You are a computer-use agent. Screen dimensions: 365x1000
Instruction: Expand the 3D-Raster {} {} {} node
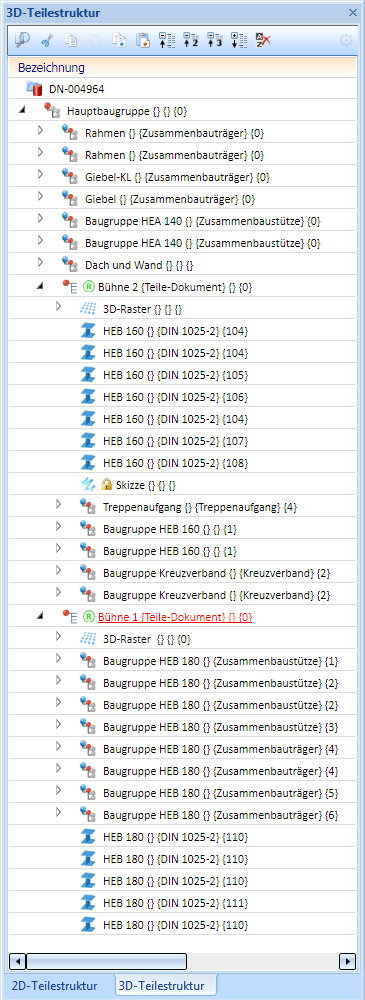tap(58, 307)
